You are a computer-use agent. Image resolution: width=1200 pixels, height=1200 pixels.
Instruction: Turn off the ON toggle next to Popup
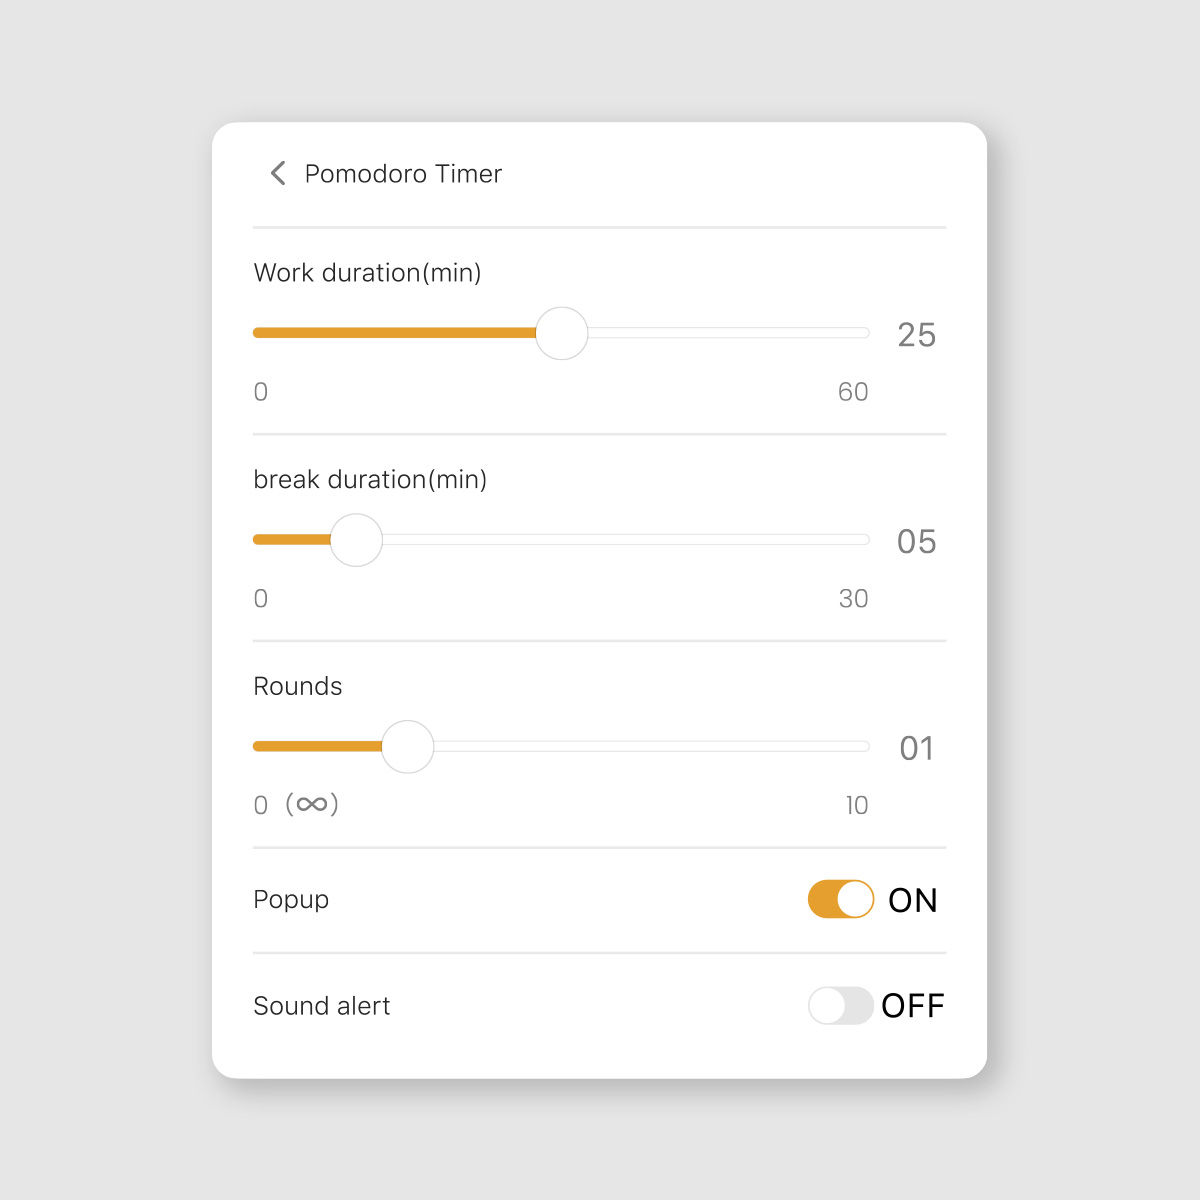pyautogui.click(x=841, y=899)
